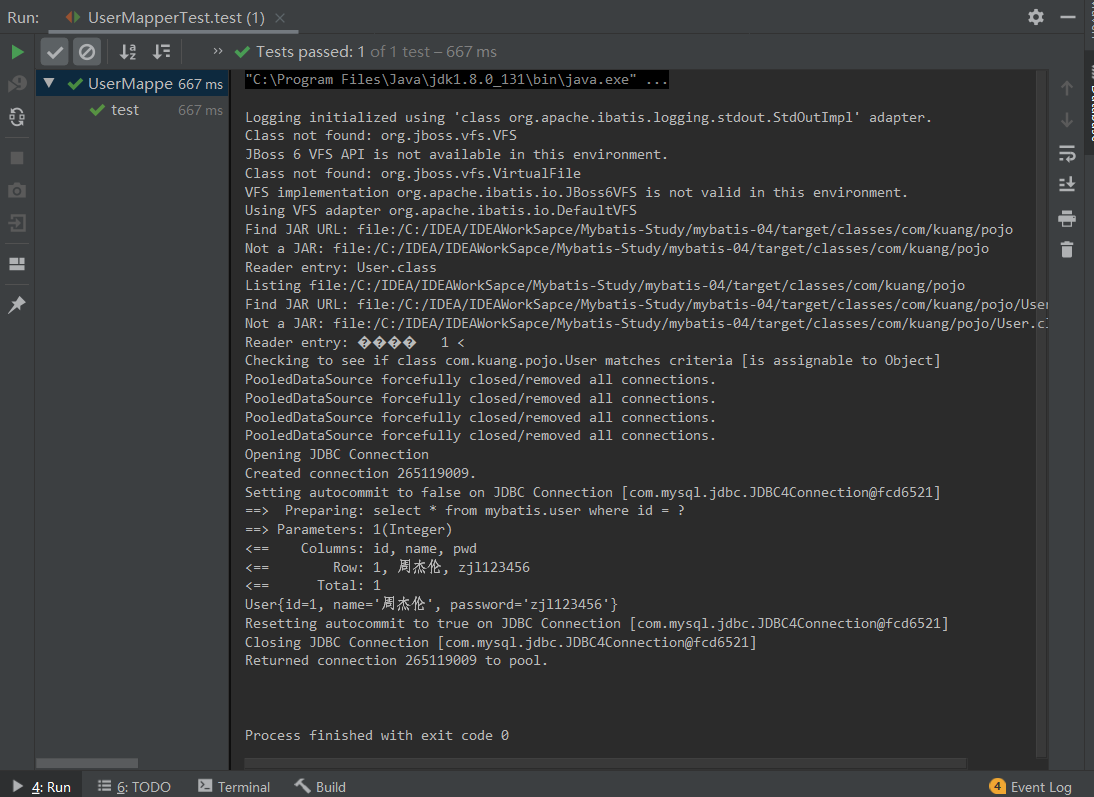Viewport: 1094px width, 797px height.
Task: Close the UserMapperTest.test (1) tab
Action: (280, 18)
